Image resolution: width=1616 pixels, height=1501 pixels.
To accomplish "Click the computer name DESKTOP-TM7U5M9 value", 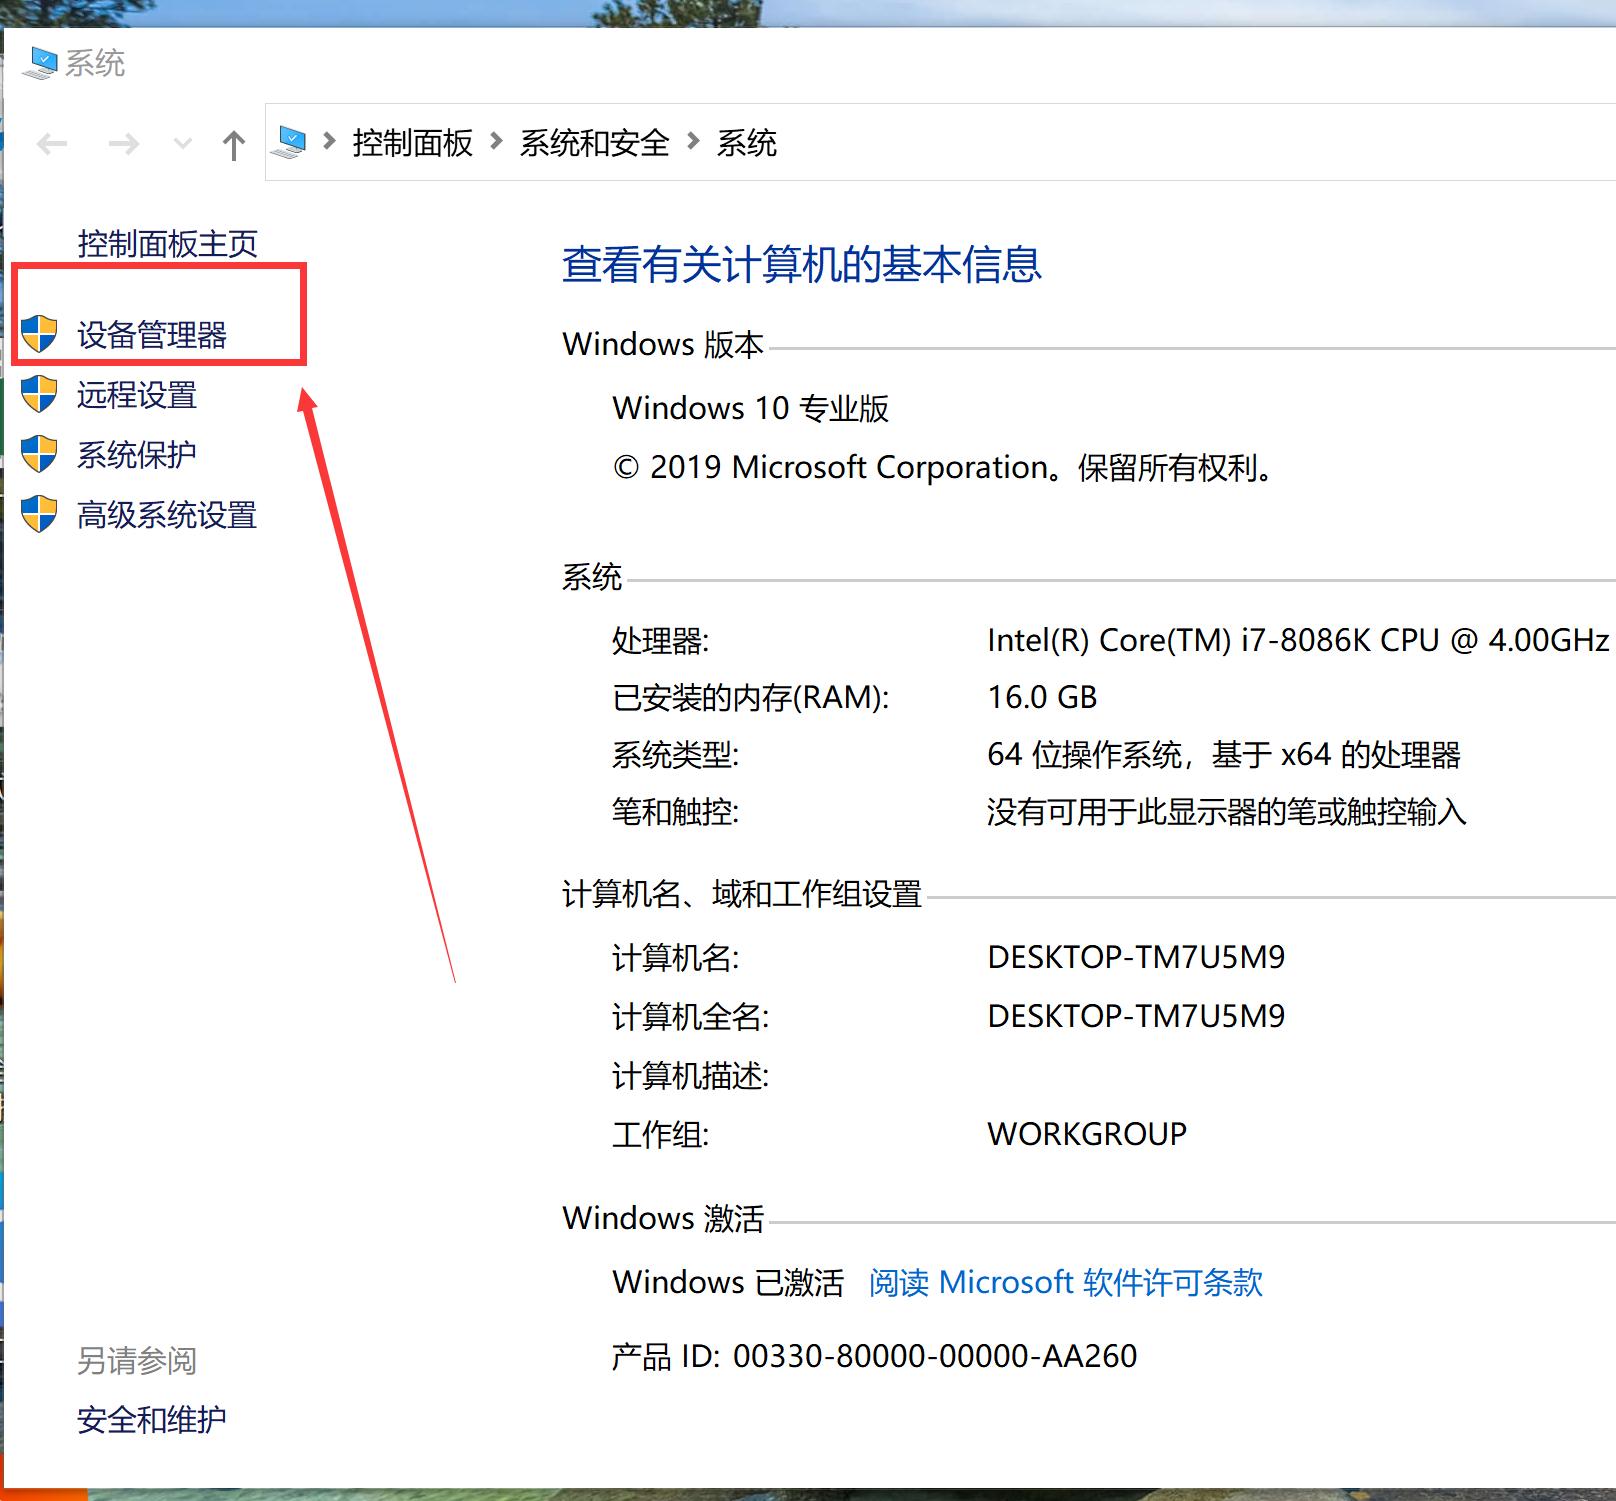I will pos(1135,957).
